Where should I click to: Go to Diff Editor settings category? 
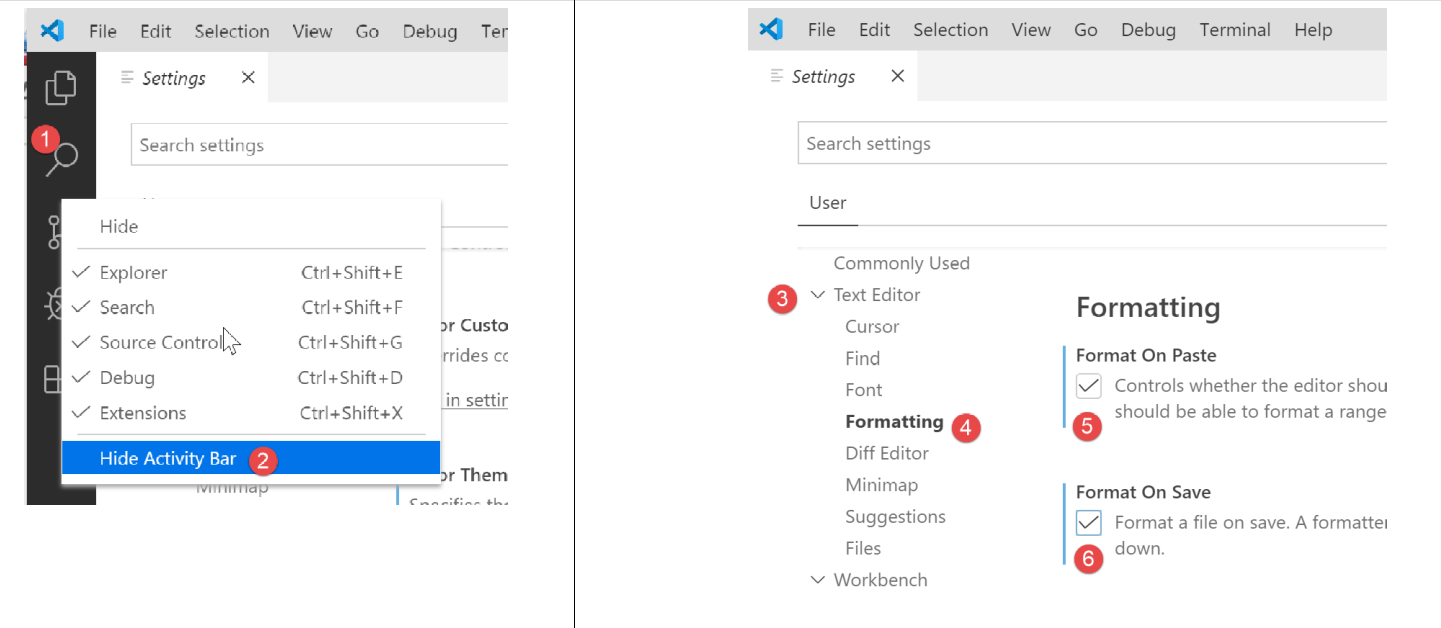click(886, 453)
